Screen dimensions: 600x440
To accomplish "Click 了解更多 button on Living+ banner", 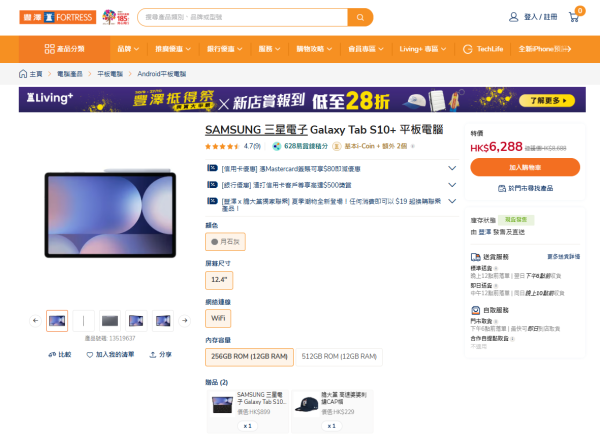I will (547, 101).
